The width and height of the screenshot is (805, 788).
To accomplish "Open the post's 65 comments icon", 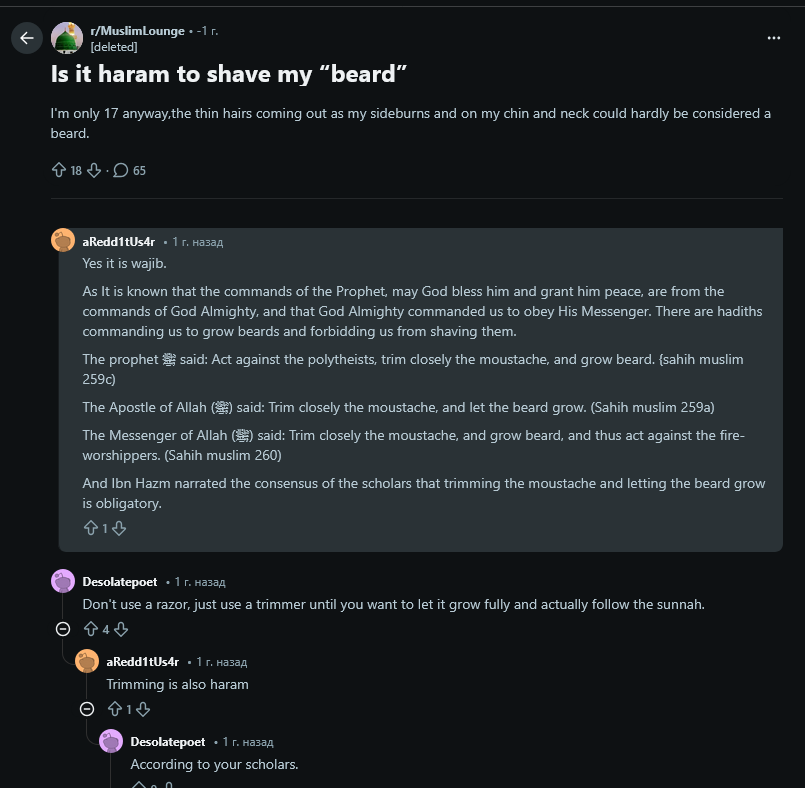I will point(121,170).
